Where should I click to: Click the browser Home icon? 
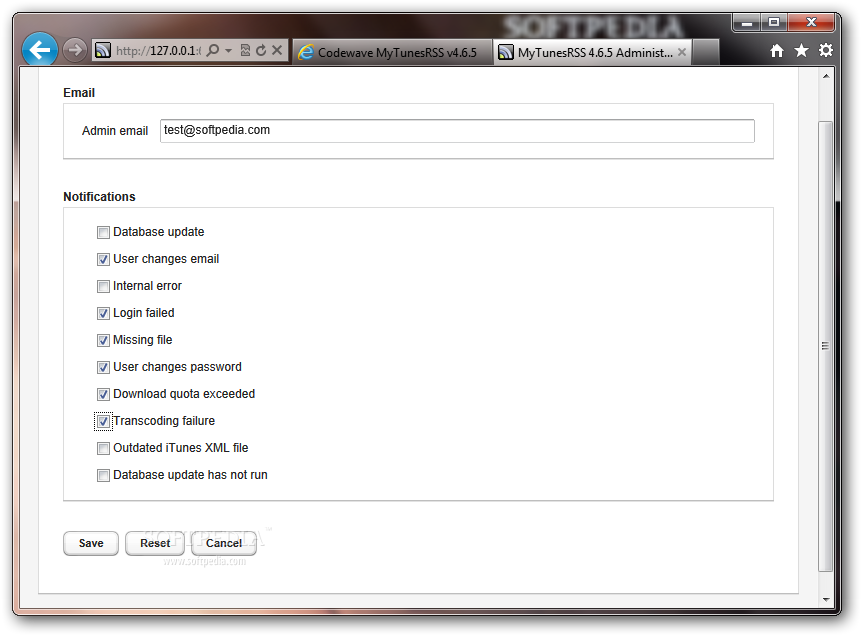tap(777, 51)
